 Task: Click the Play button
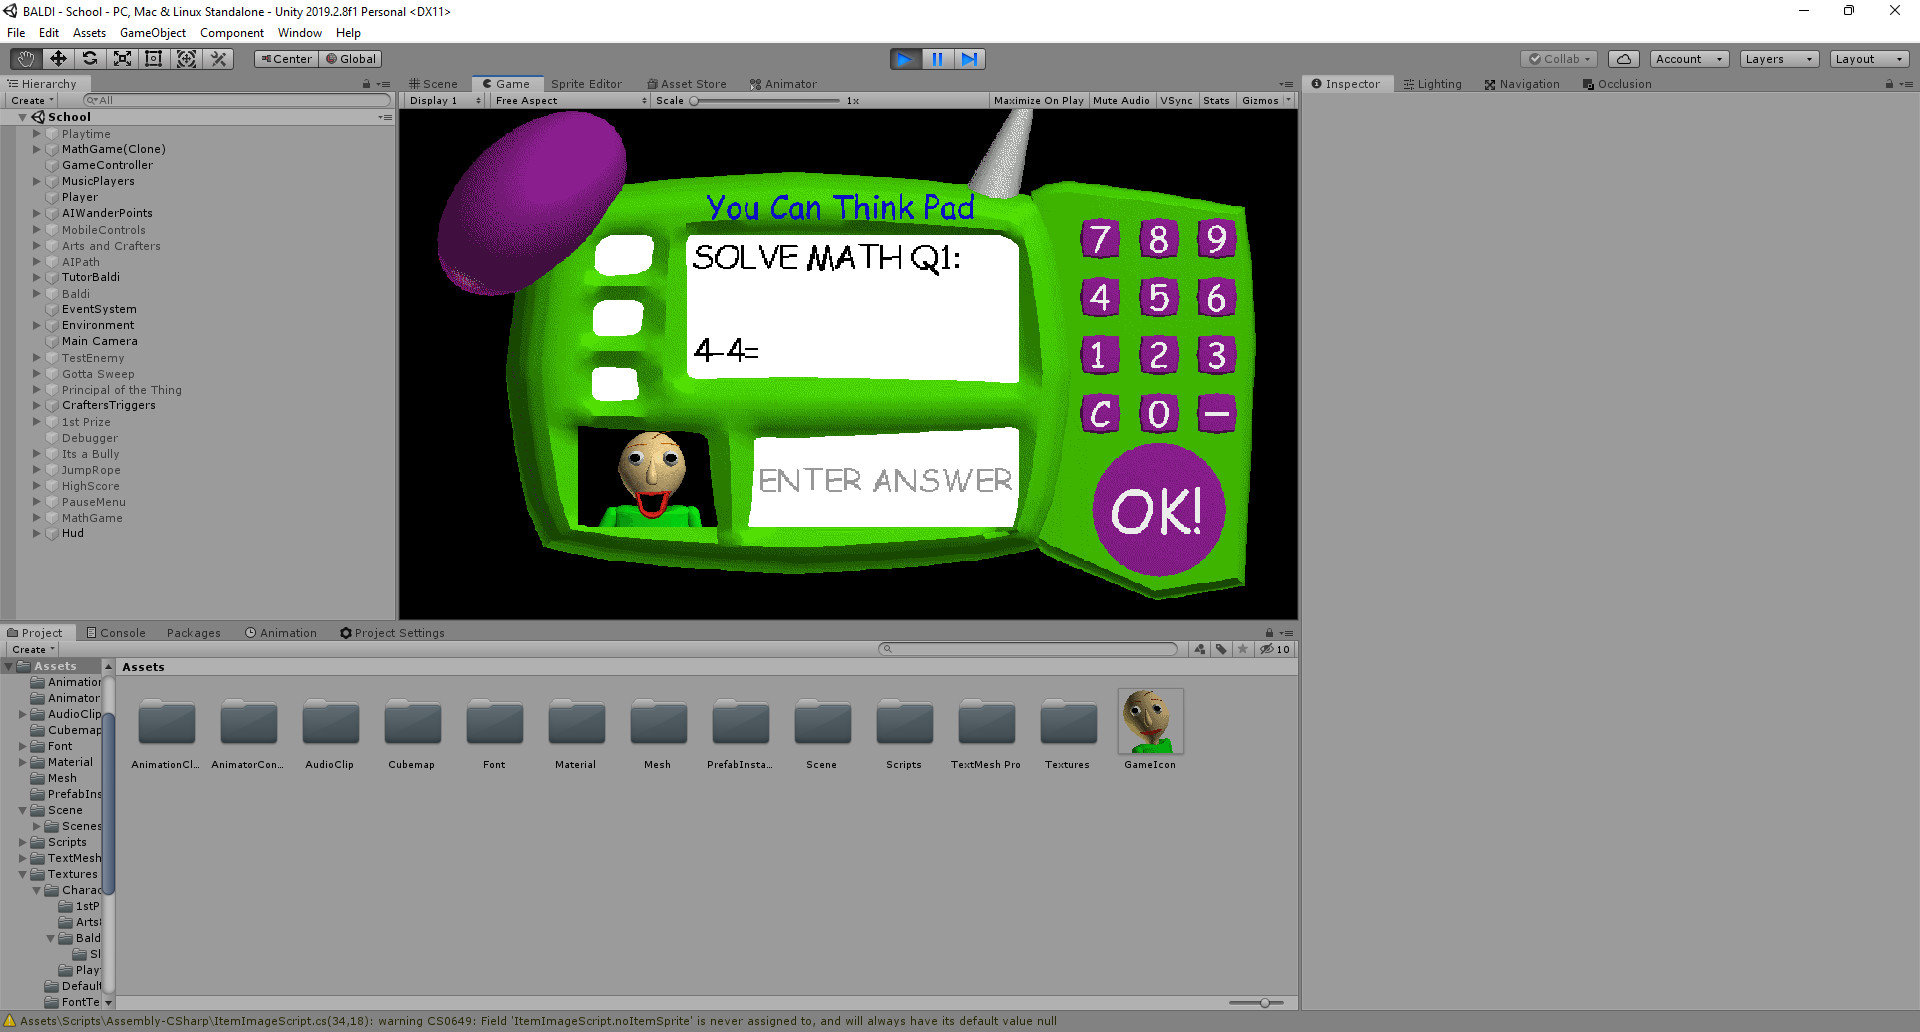tap(906, 59)
